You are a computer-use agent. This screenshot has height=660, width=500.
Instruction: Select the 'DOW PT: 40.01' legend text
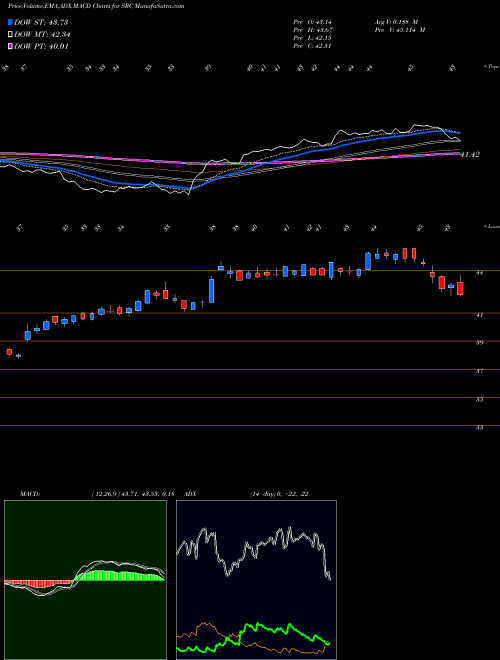click(41, 46)
